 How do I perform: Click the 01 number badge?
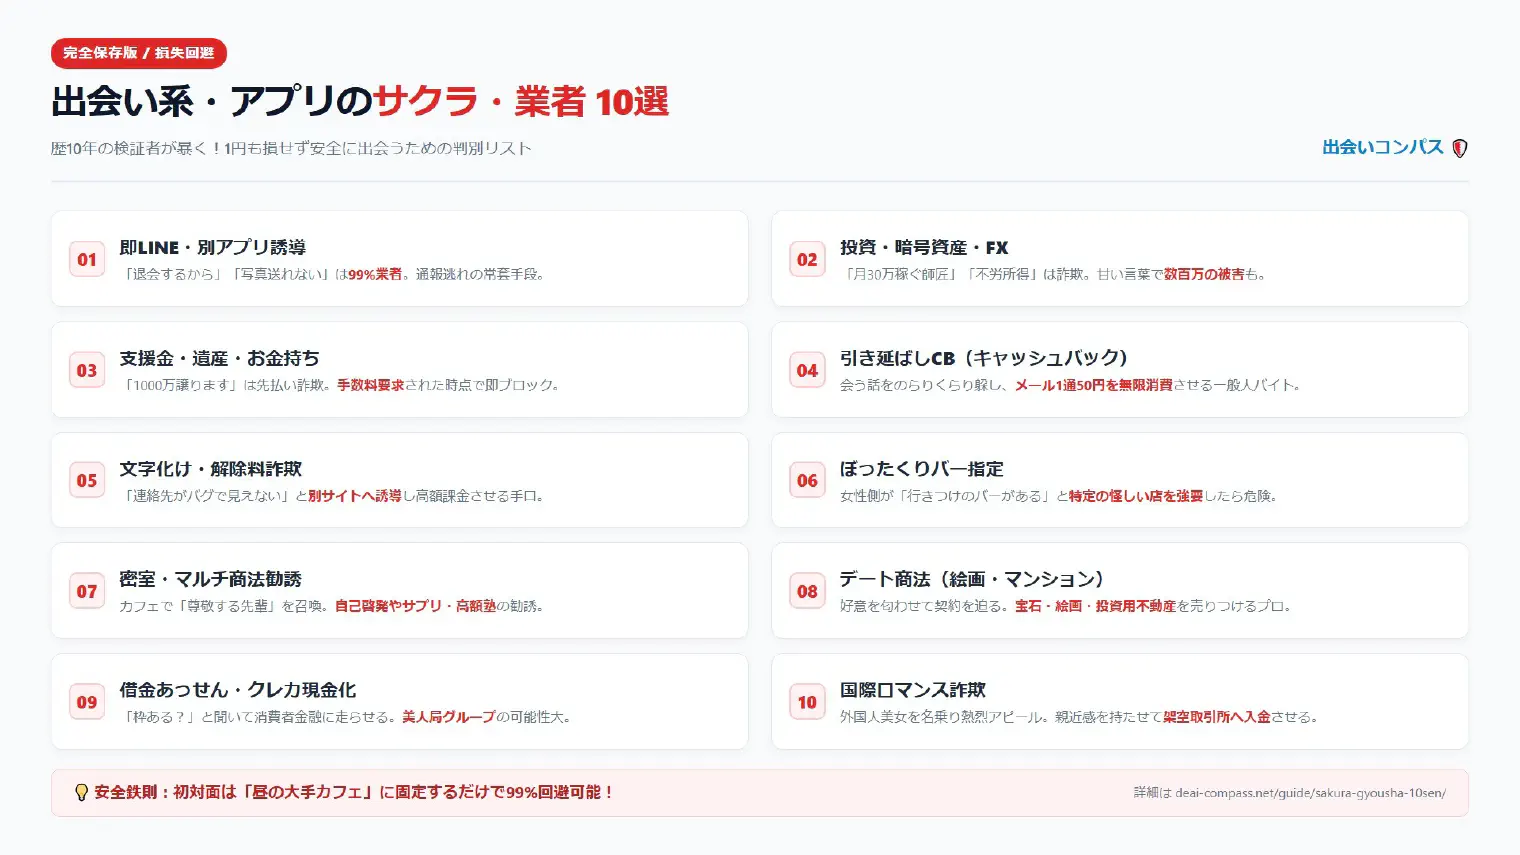pyautogui.click(x=87, y=259)
